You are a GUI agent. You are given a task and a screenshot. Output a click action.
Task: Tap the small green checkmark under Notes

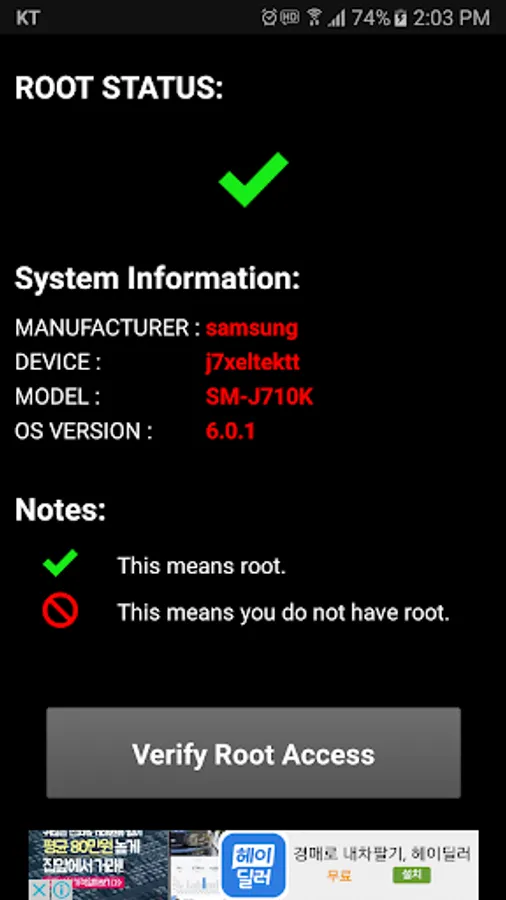pos(60,563)
